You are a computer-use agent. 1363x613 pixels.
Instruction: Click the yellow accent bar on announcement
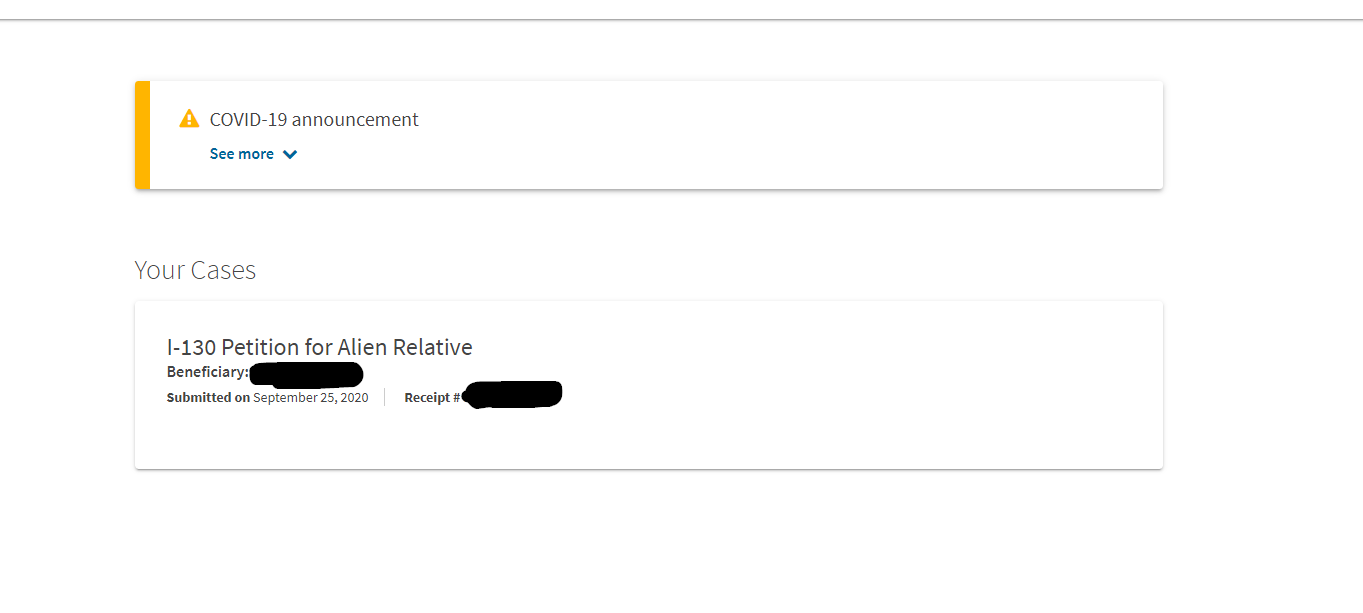(x=143, y=135)
